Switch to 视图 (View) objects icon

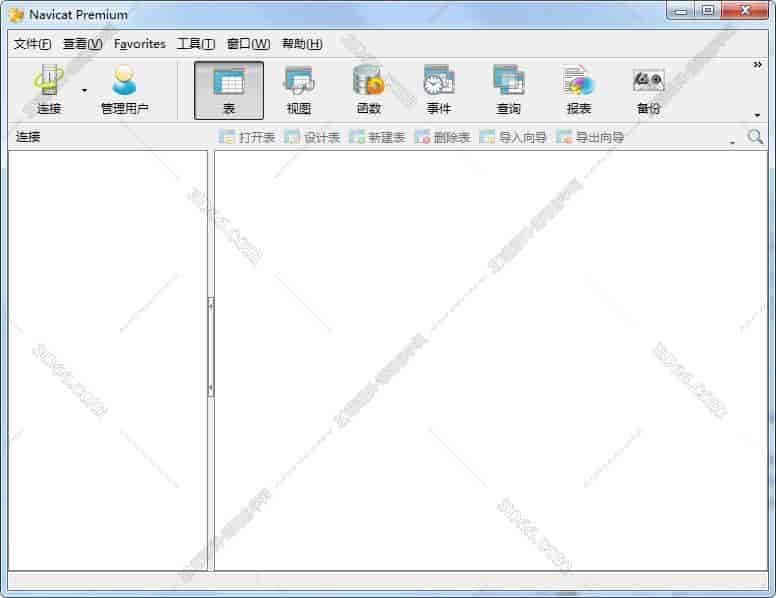[299, 89]
